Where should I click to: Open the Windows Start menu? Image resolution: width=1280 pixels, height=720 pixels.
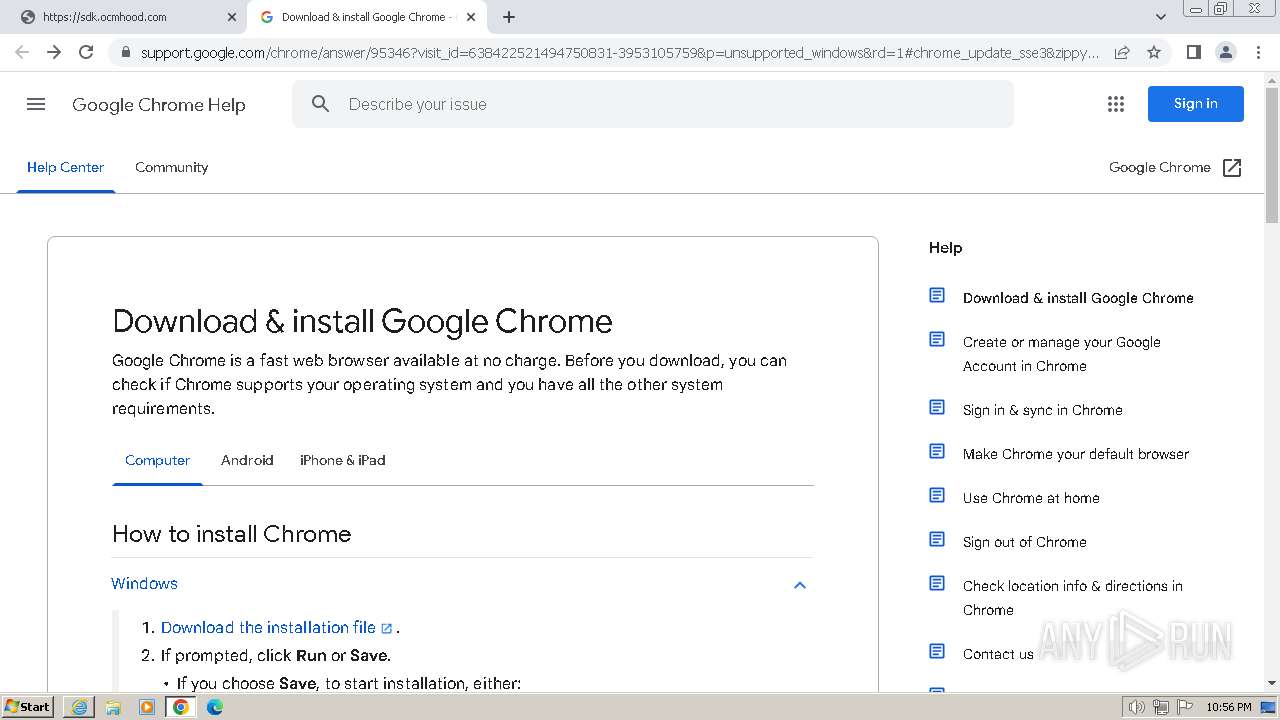pos(28,707)
